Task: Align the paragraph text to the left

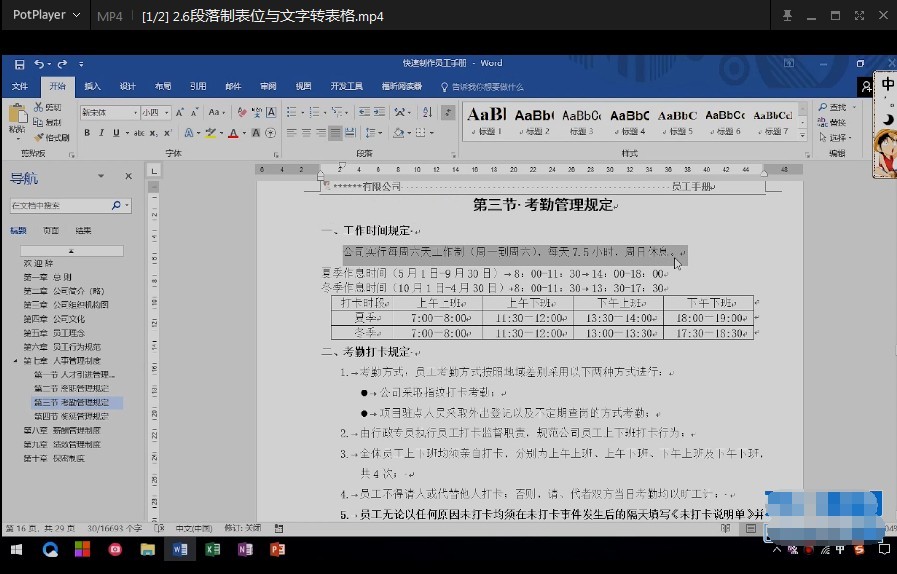Action: [292, 133]
